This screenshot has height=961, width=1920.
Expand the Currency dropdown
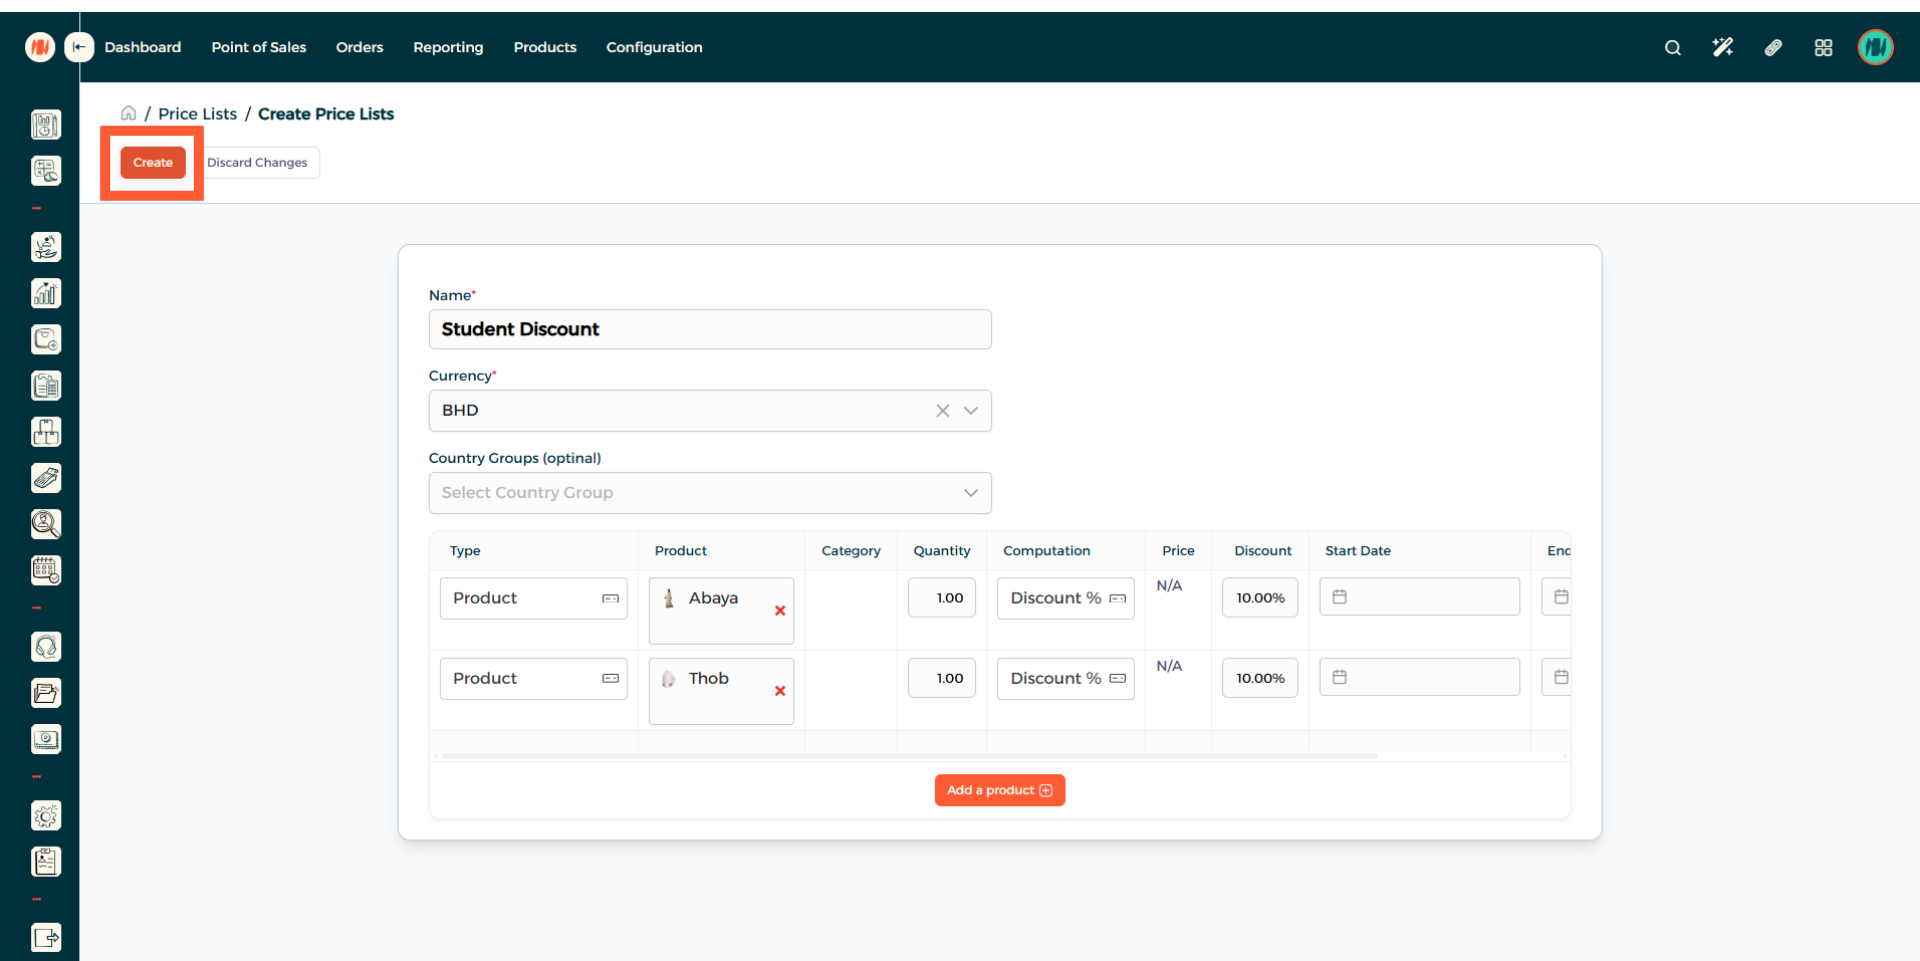pos(971,411)
